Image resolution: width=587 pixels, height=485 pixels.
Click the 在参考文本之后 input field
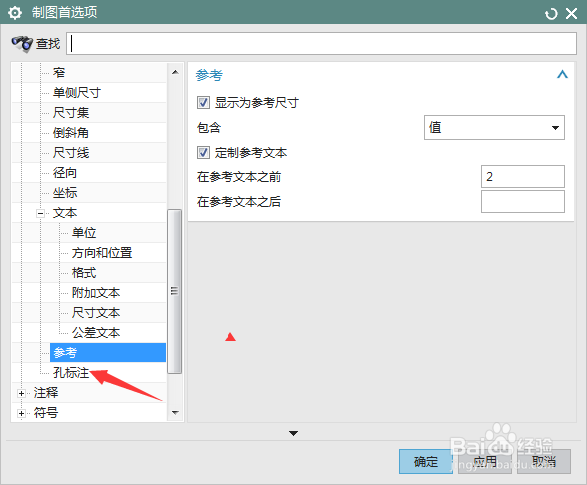[523, 201]
